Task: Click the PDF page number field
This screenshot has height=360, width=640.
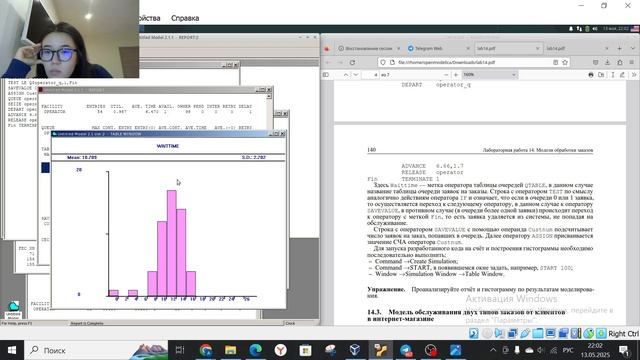Action: pos(371,75)
